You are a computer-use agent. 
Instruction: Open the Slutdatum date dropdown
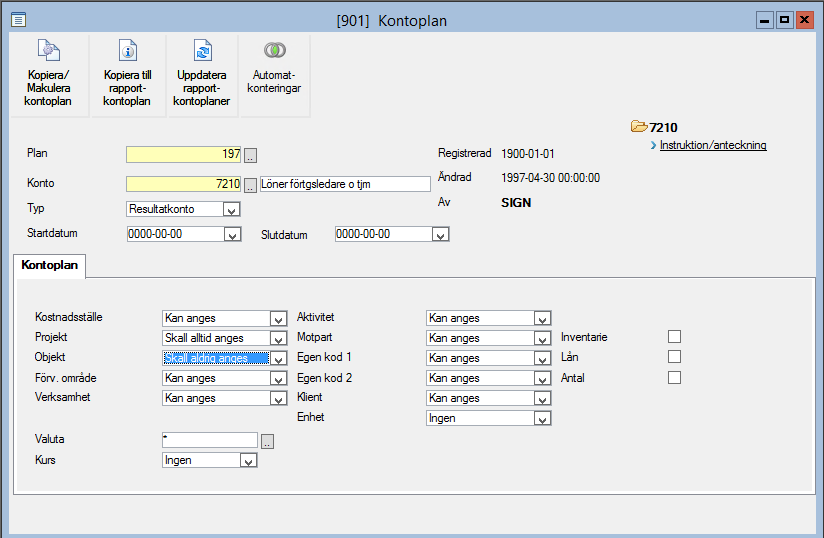pos(440,235)
